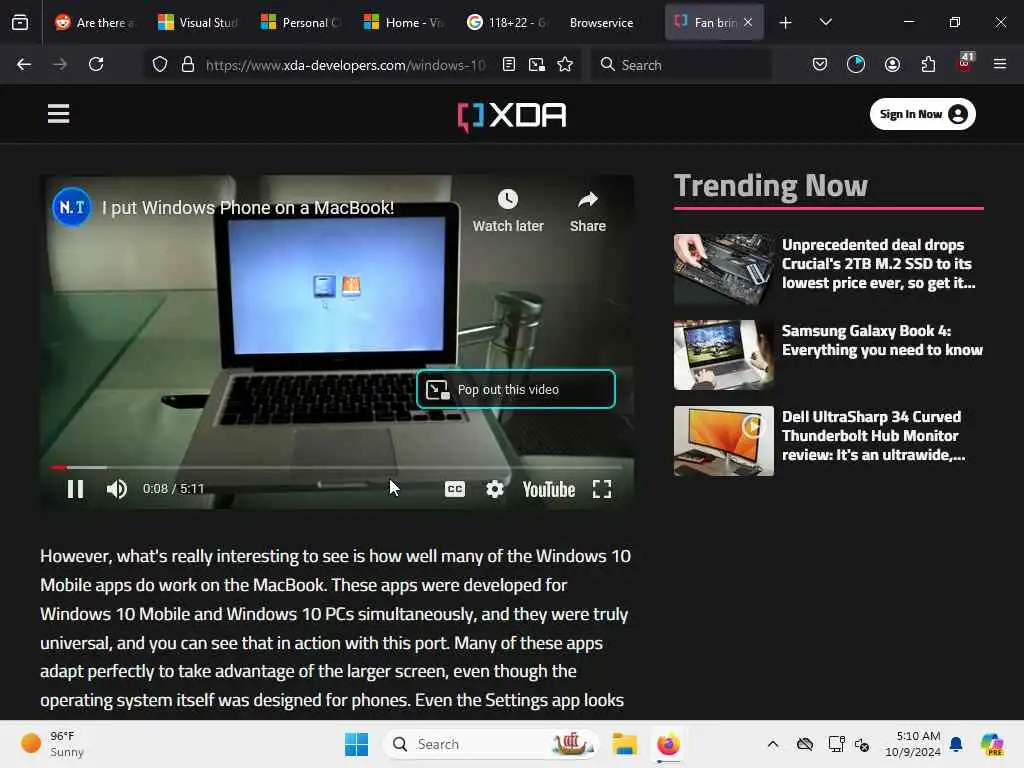View site security padlock info
Viewport: 1024px width, 768px height.
(x=188, y=65)
